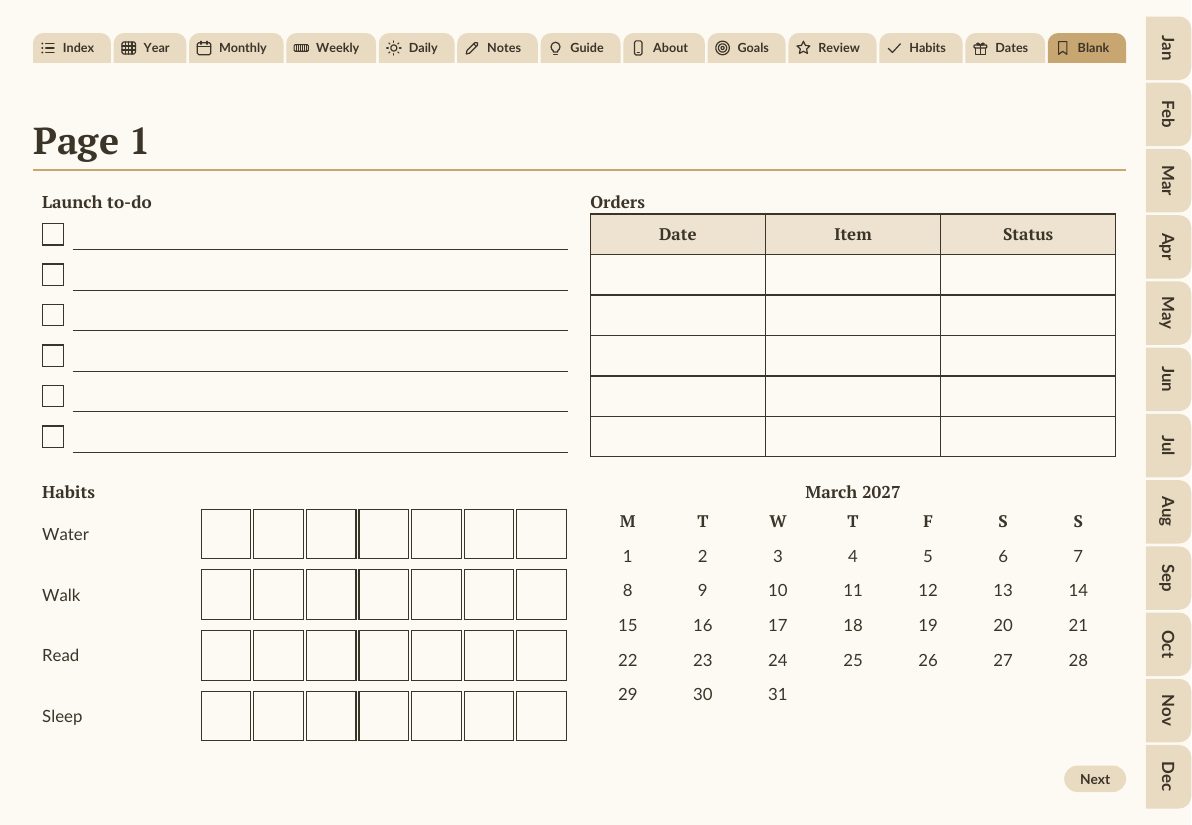Open the Nov month tab
Screen dimensions: 1192x825
[1168, 710]
